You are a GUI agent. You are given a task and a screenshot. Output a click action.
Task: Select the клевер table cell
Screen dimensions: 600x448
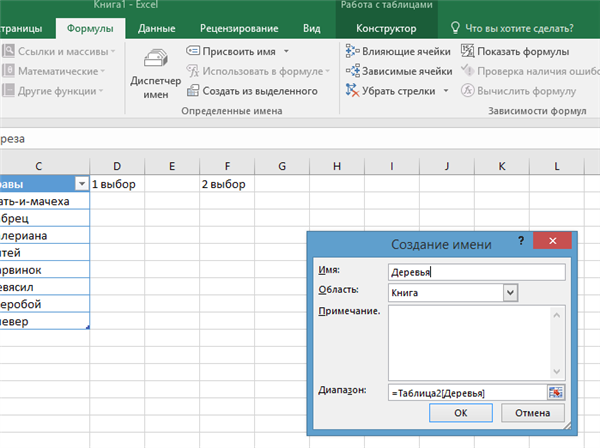click(x=44, y=321)
